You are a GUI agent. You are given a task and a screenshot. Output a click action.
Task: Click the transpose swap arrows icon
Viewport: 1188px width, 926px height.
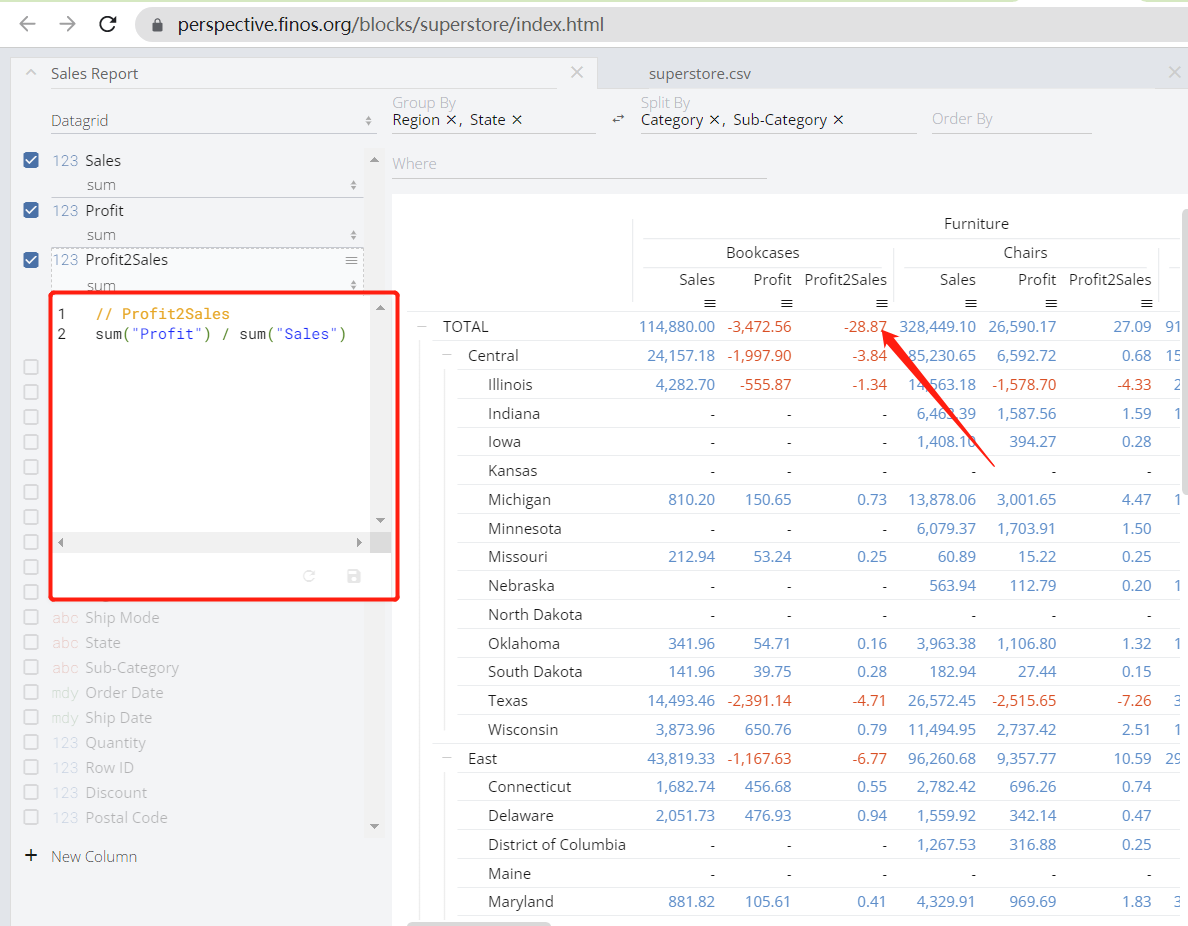(x=618, y=119)
